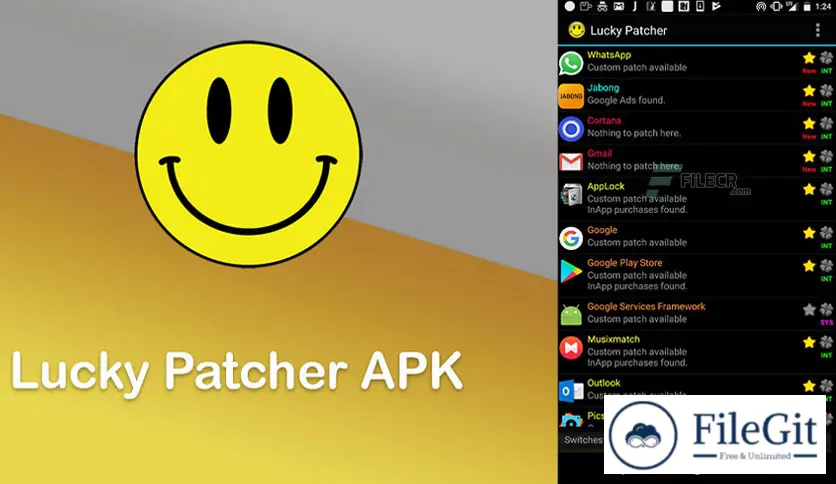Click the Wi-Fi hotspot icon in the status bar
Image resolution: width=836 pixels, height=484 pixels.
[761, 6]
